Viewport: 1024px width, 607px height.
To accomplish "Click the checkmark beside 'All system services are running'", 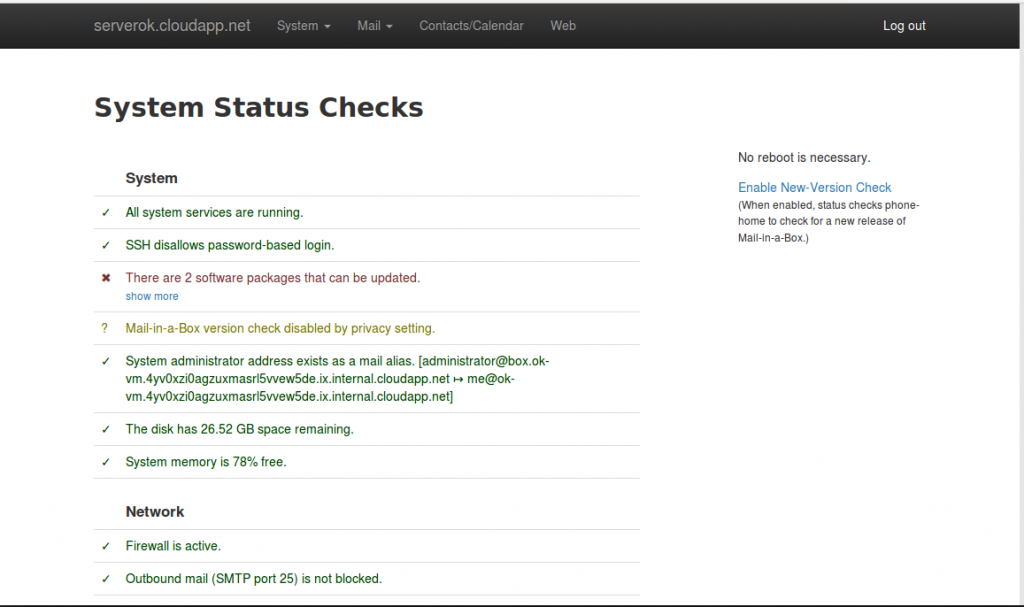I will 105,212.
